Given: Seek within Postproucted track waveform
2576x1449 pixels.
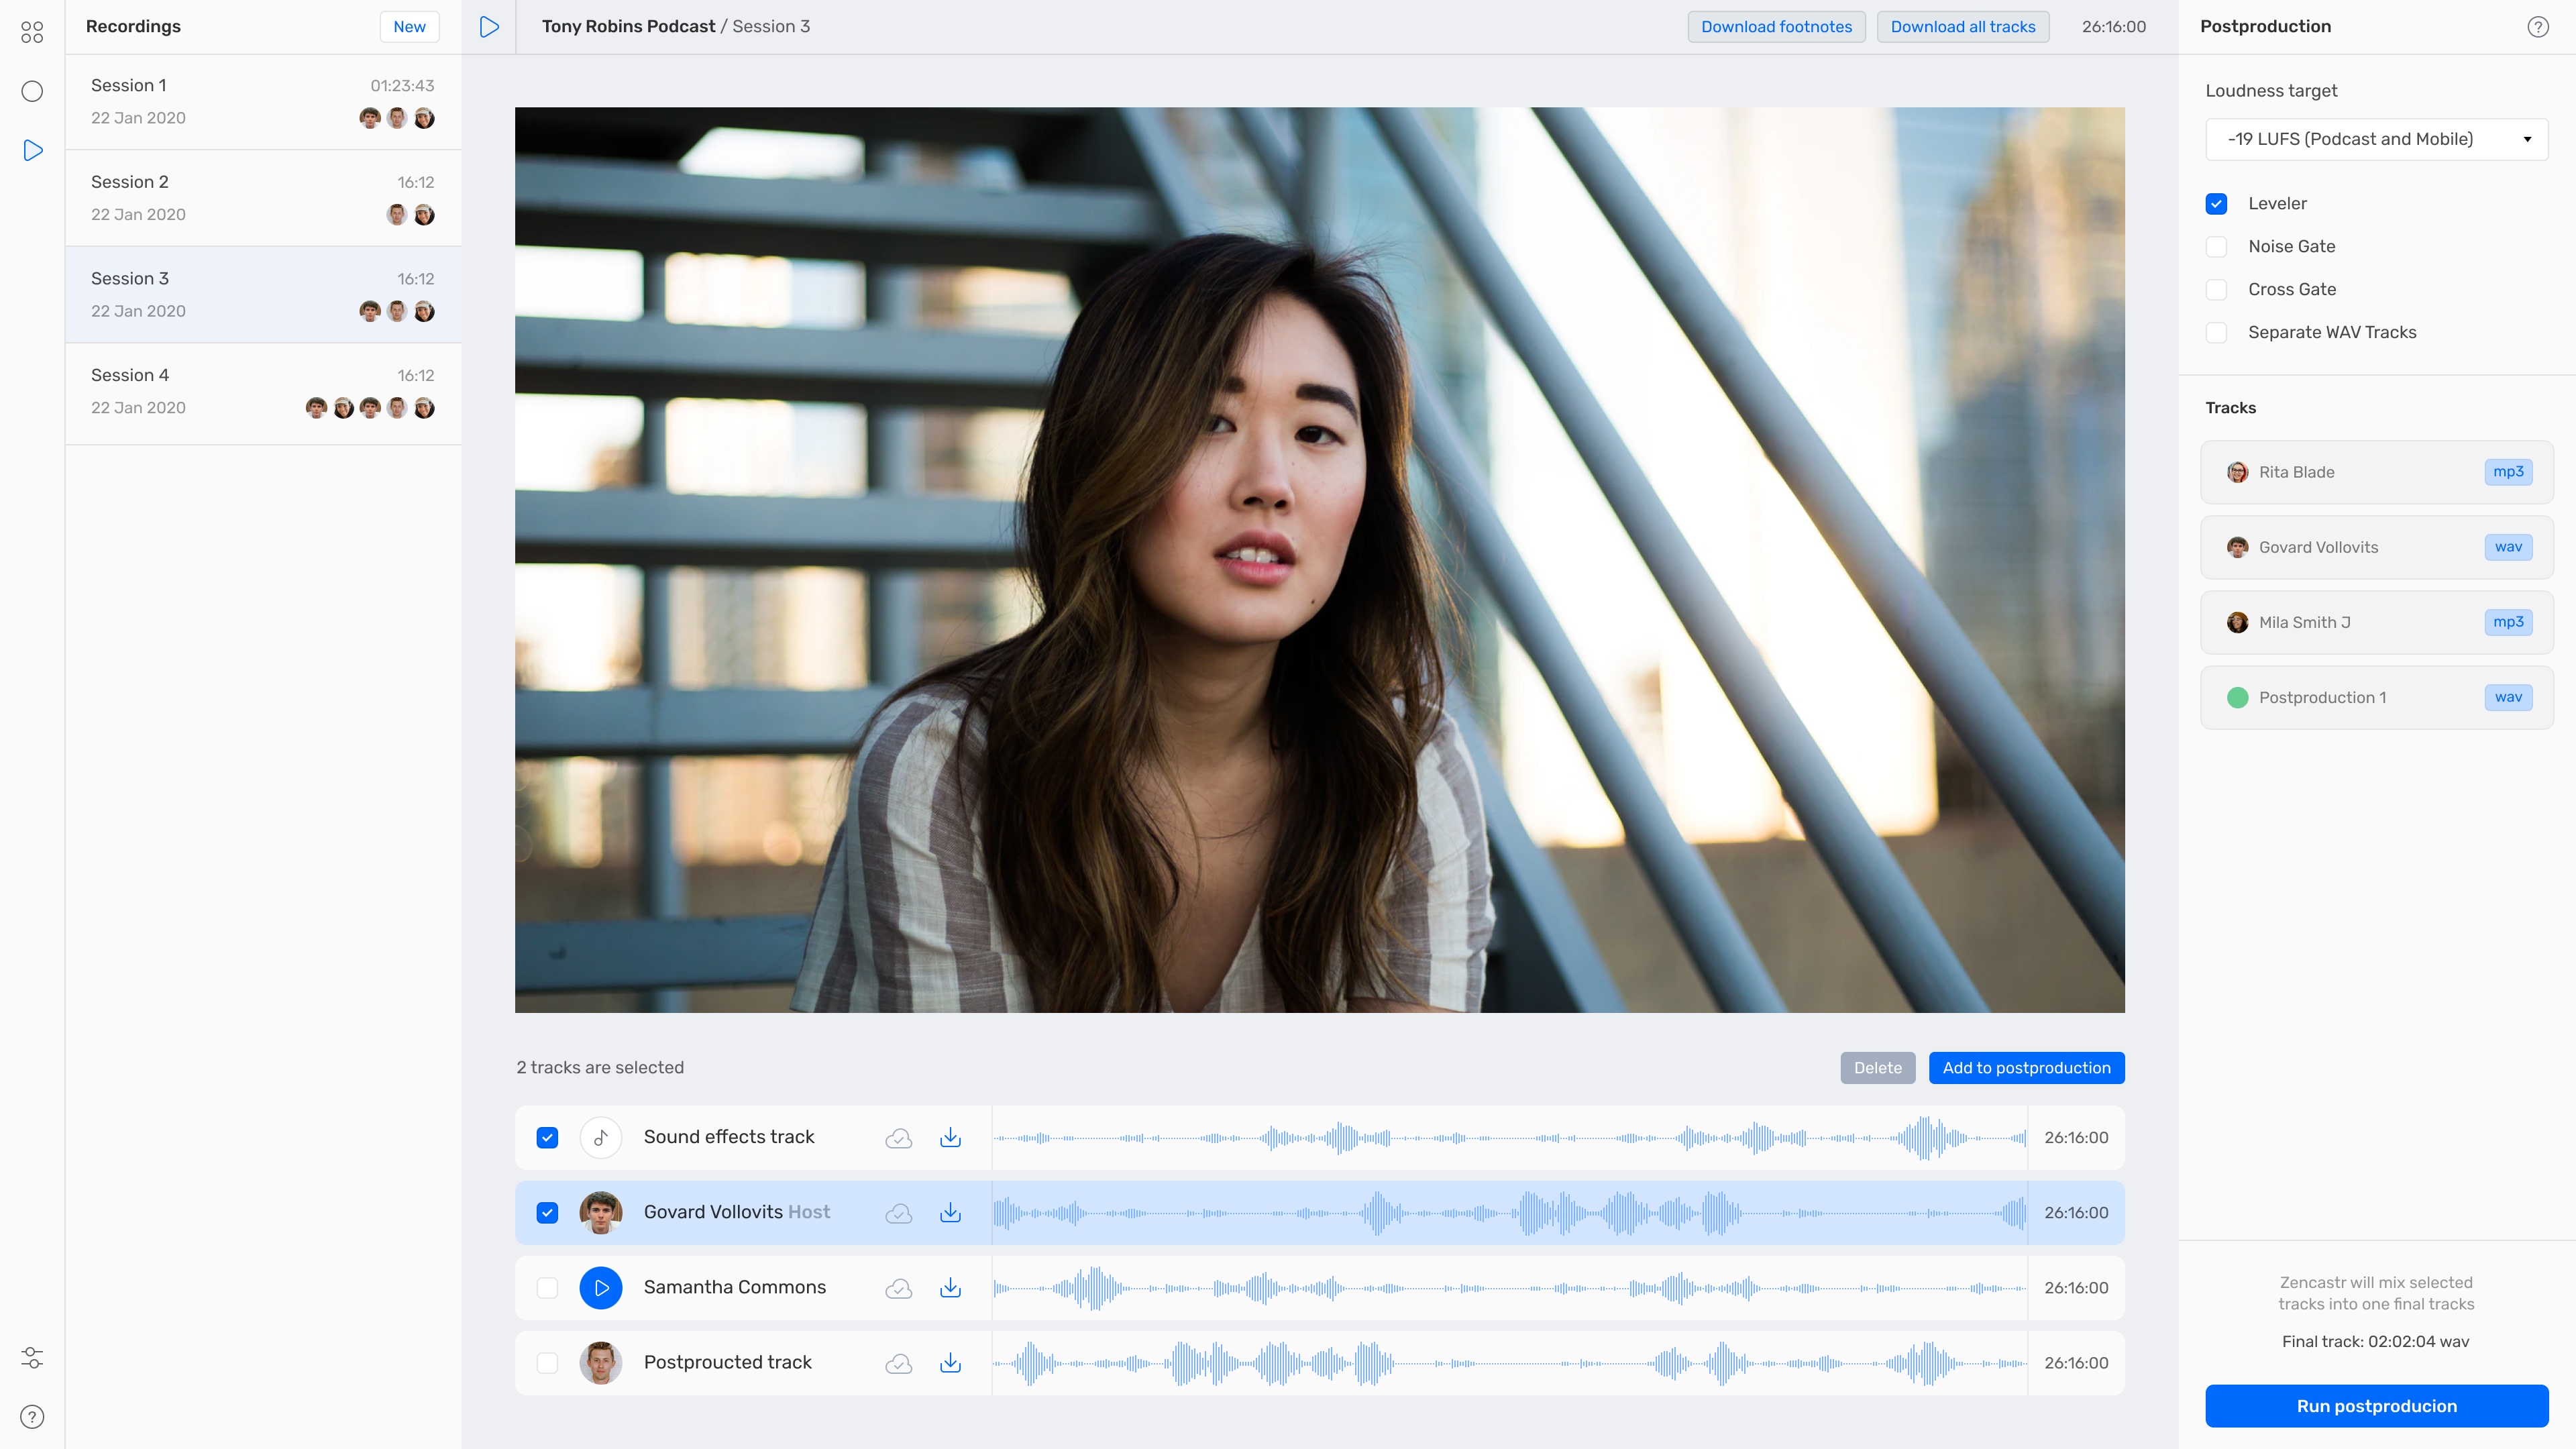Looking at the screenshot, I should point(1508,1363).
